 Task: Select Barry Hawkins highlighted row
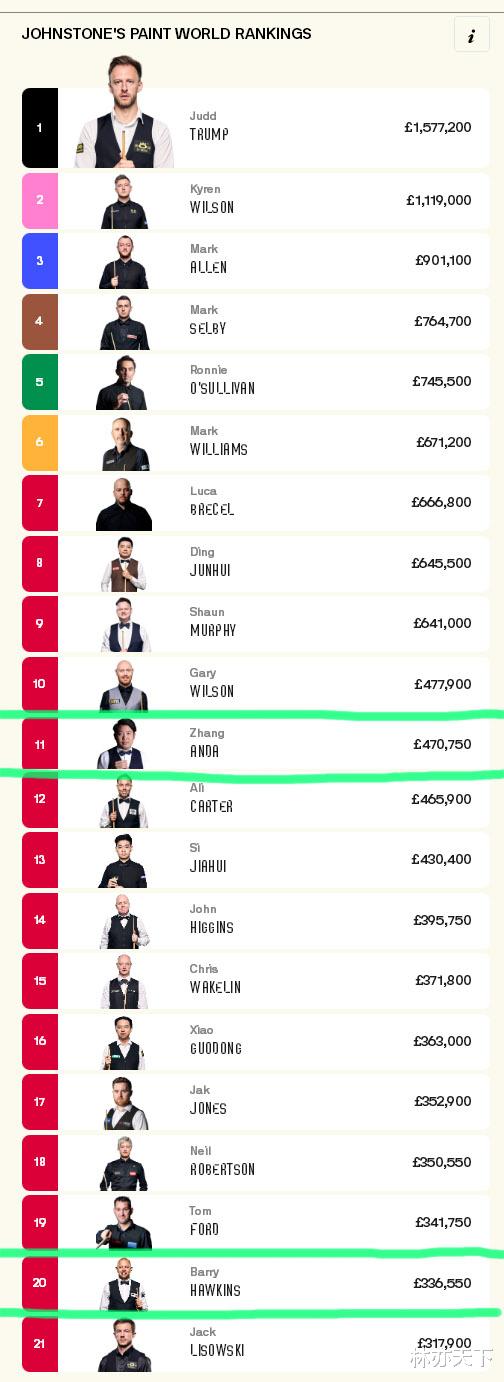click(256, 1283)
